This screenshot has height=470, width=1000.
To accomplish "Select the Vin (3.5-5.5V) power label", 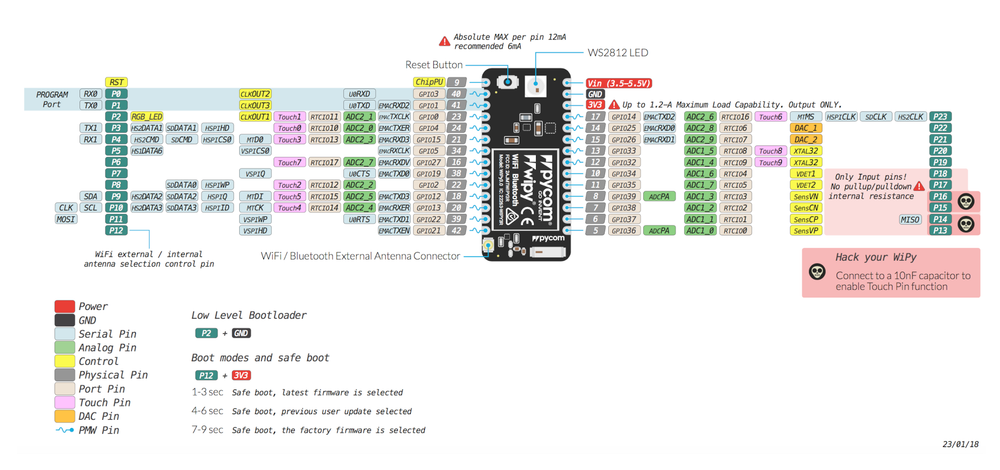I will [619, 82].
